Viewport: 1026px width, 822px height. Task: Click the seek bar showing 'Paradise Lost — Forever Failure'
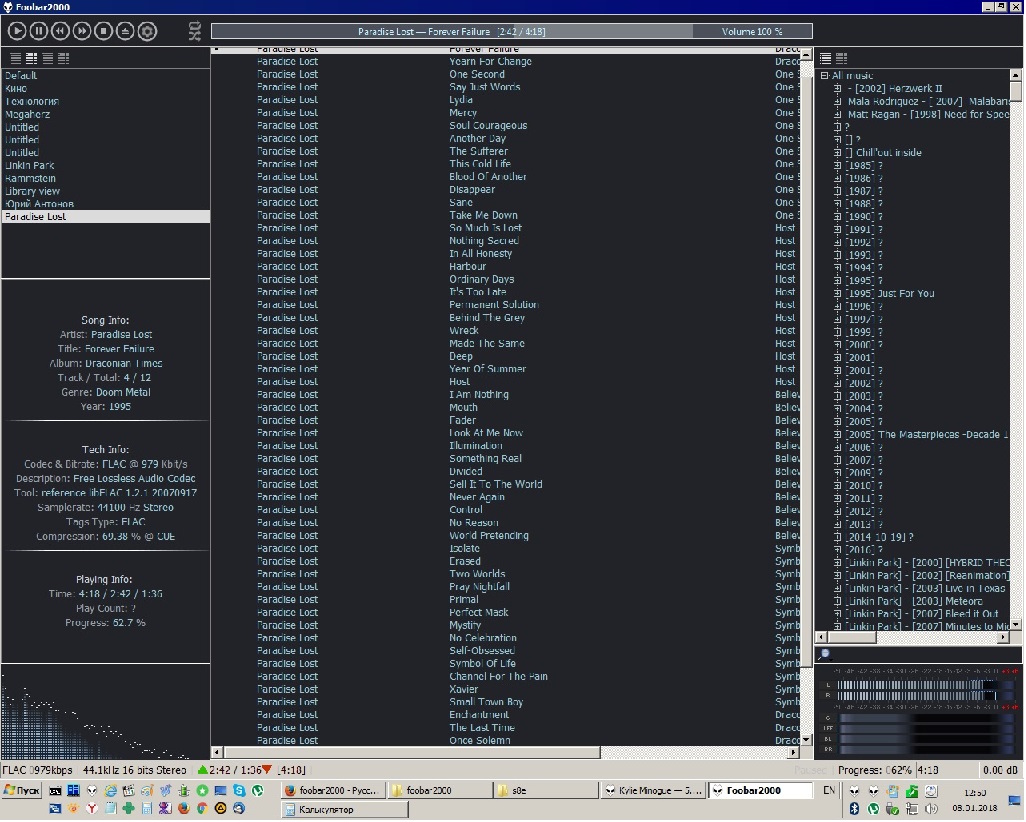(452, 32)
